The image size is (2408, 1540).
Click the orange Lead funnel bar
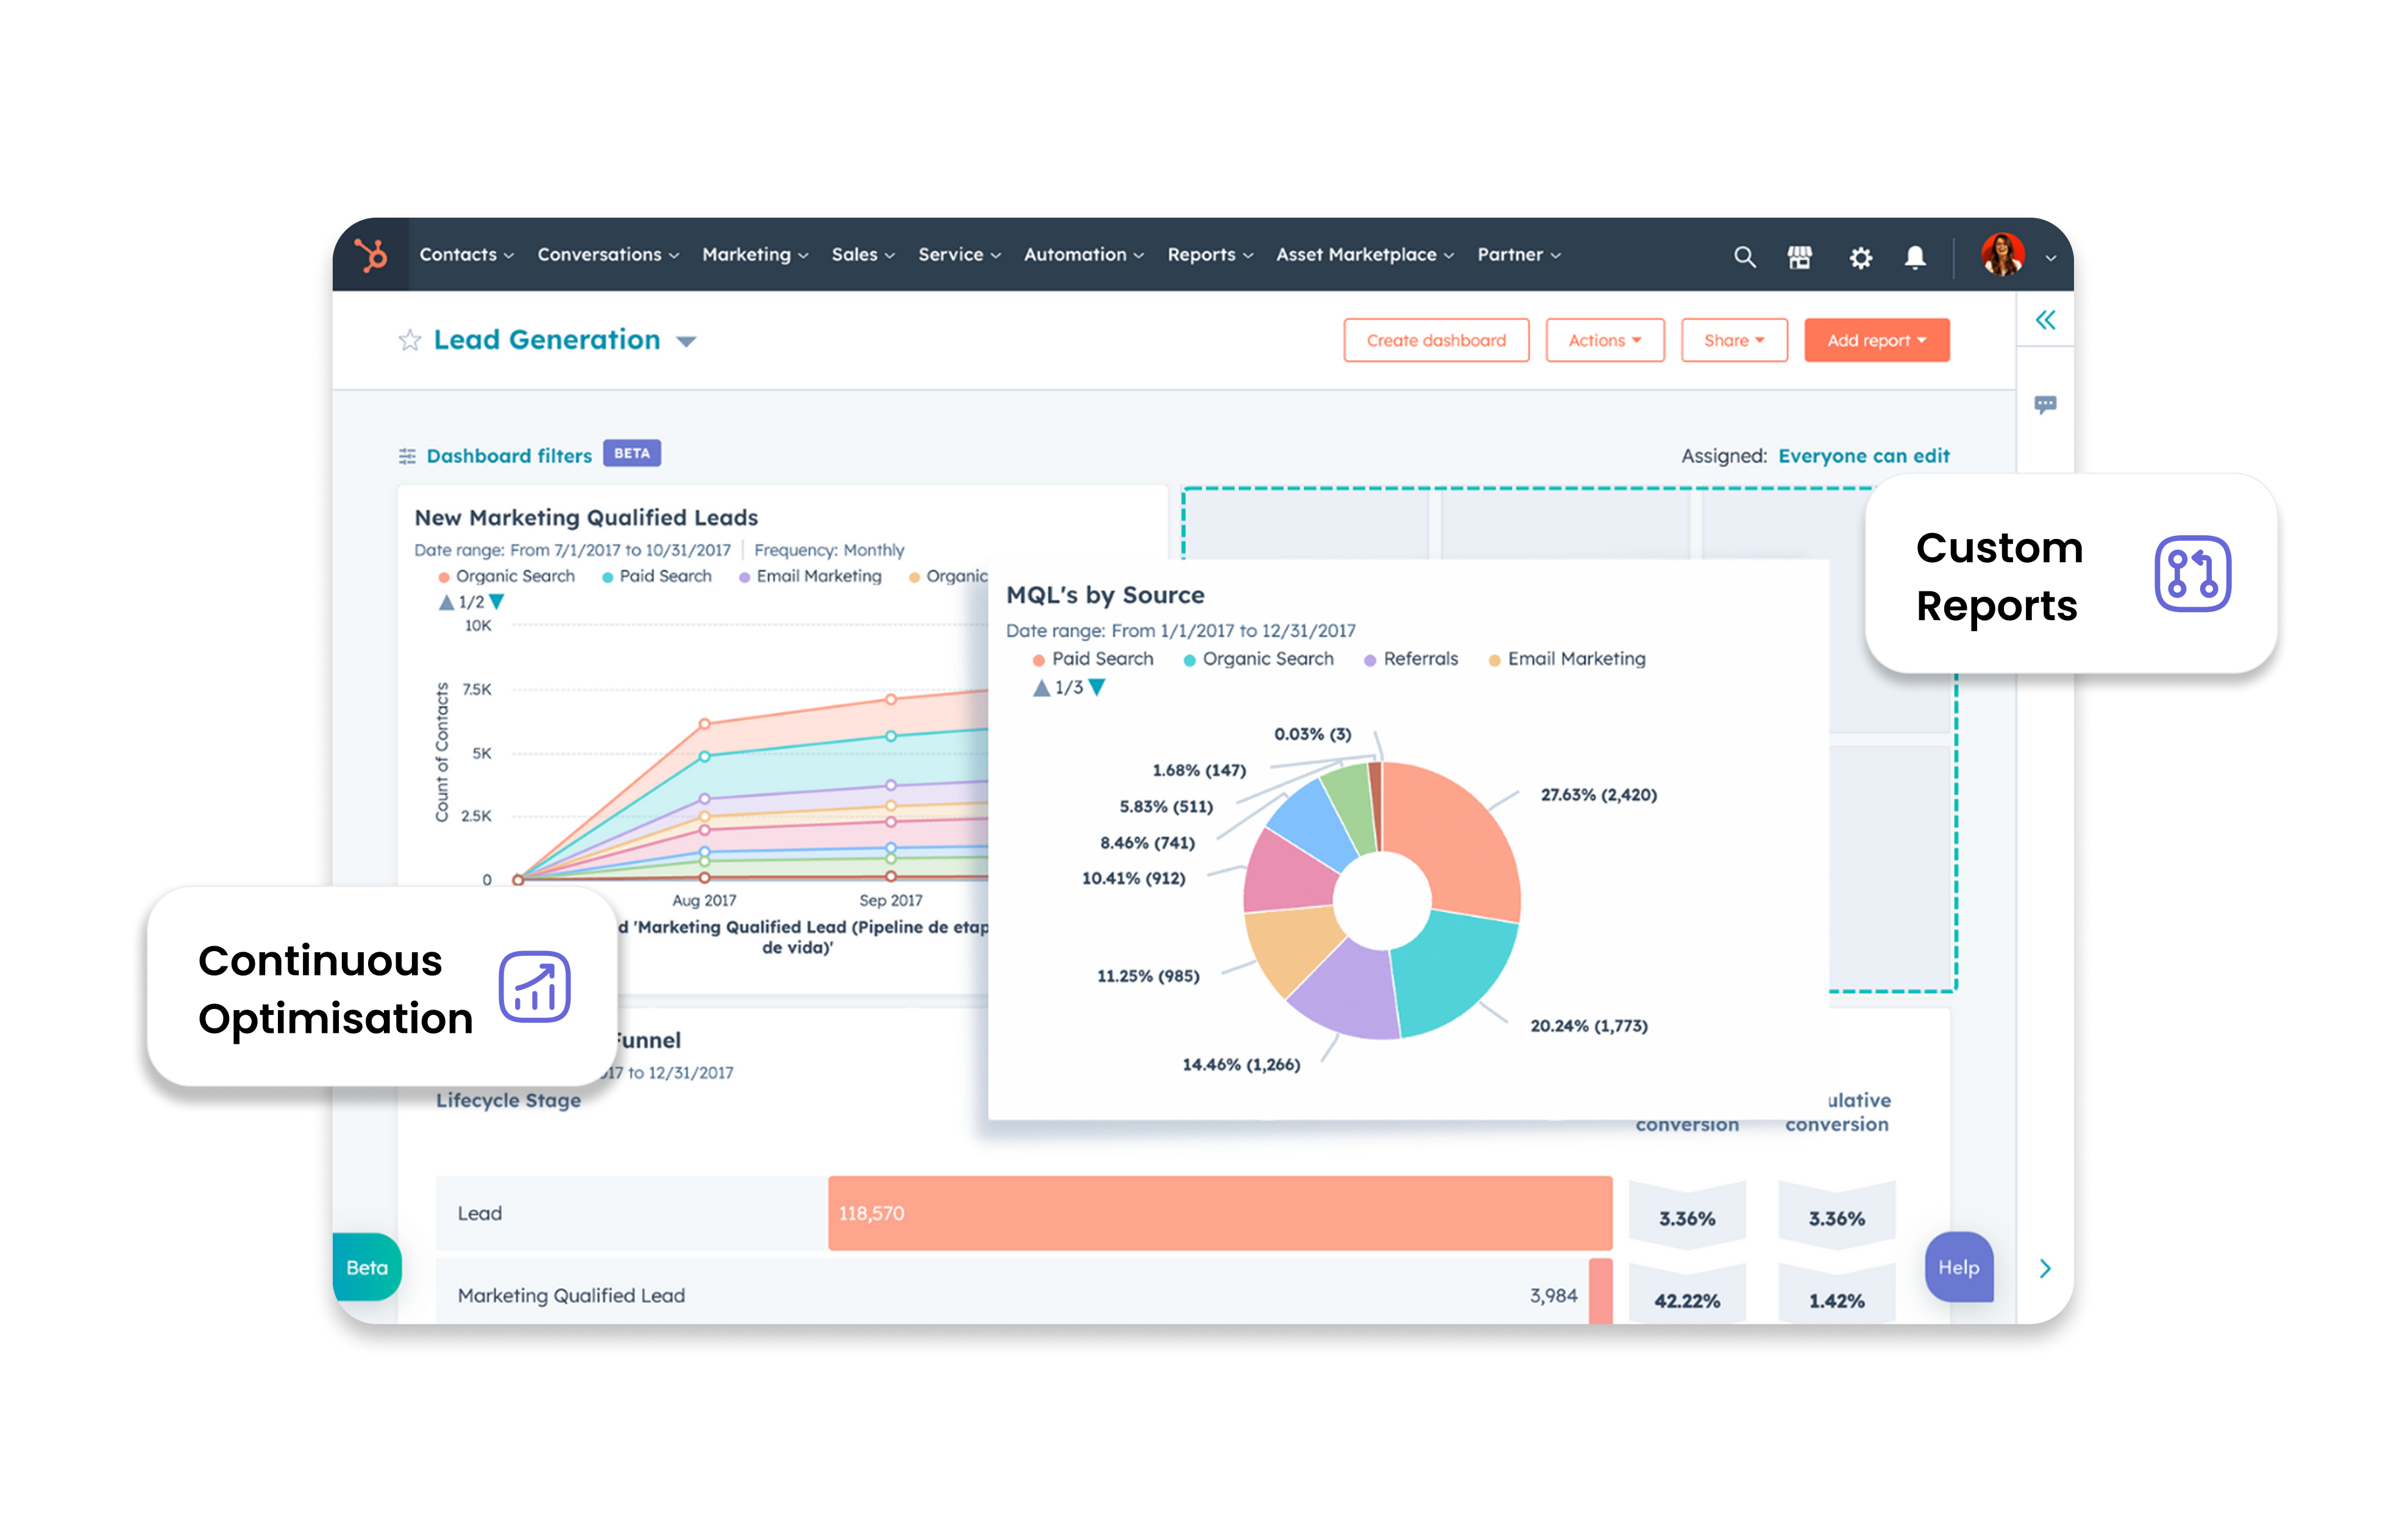[1219, 1213]
